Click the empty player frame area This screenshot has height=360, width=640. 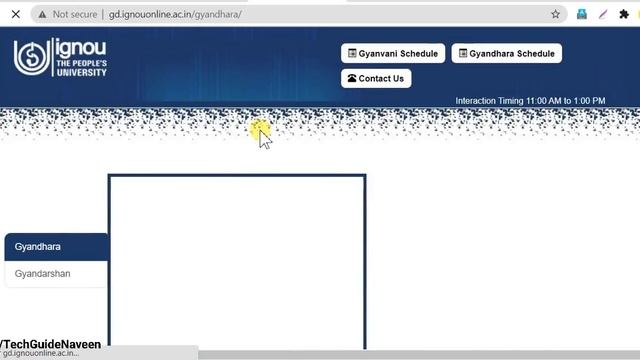pos(237,263)
